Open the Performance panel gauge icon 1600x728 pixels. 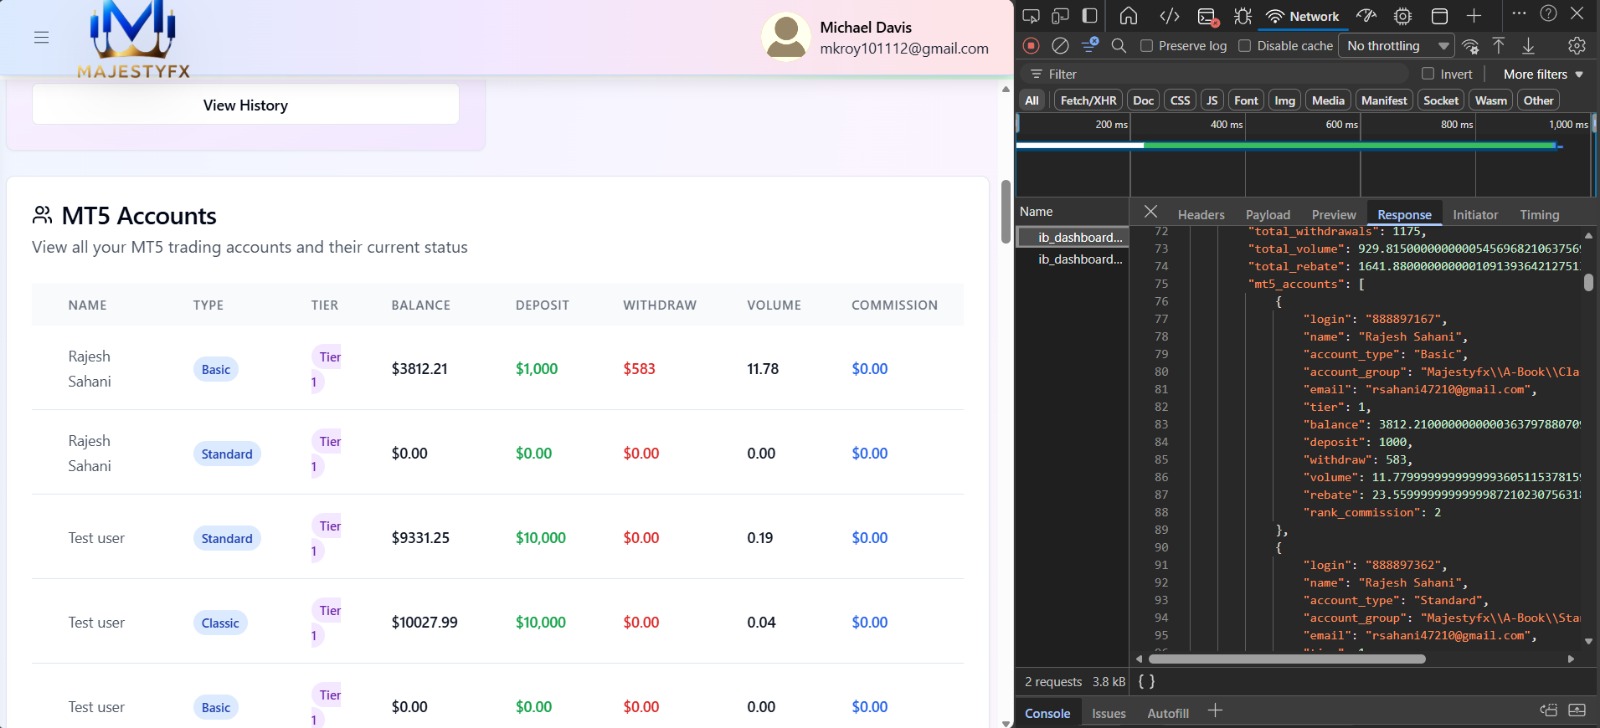point(1366,16)
